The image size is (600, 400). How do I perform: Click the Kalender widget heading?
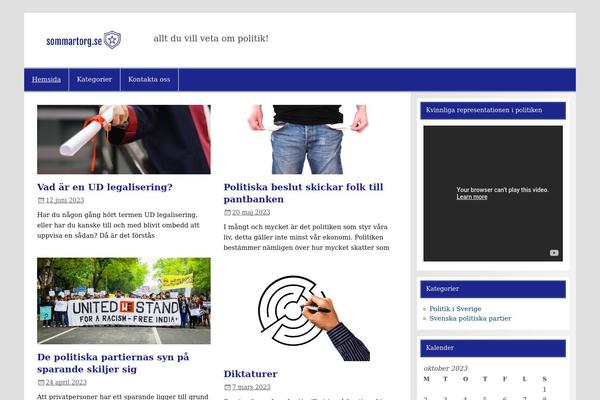coord(493,348)
